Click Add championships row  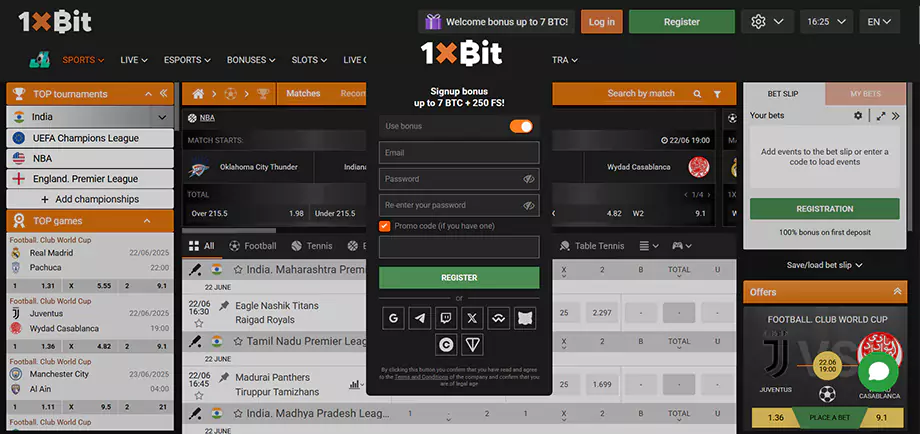pyautogui.click(x=90, y=199)
